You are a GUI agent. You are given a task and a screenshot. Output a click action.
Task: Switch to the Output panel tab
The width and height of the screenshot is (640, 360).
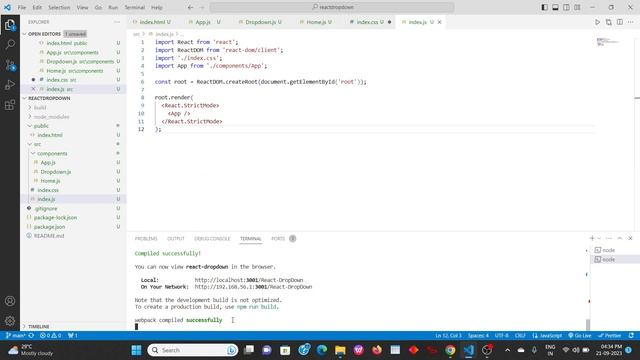pyautogui.click(x=176, y=239)
